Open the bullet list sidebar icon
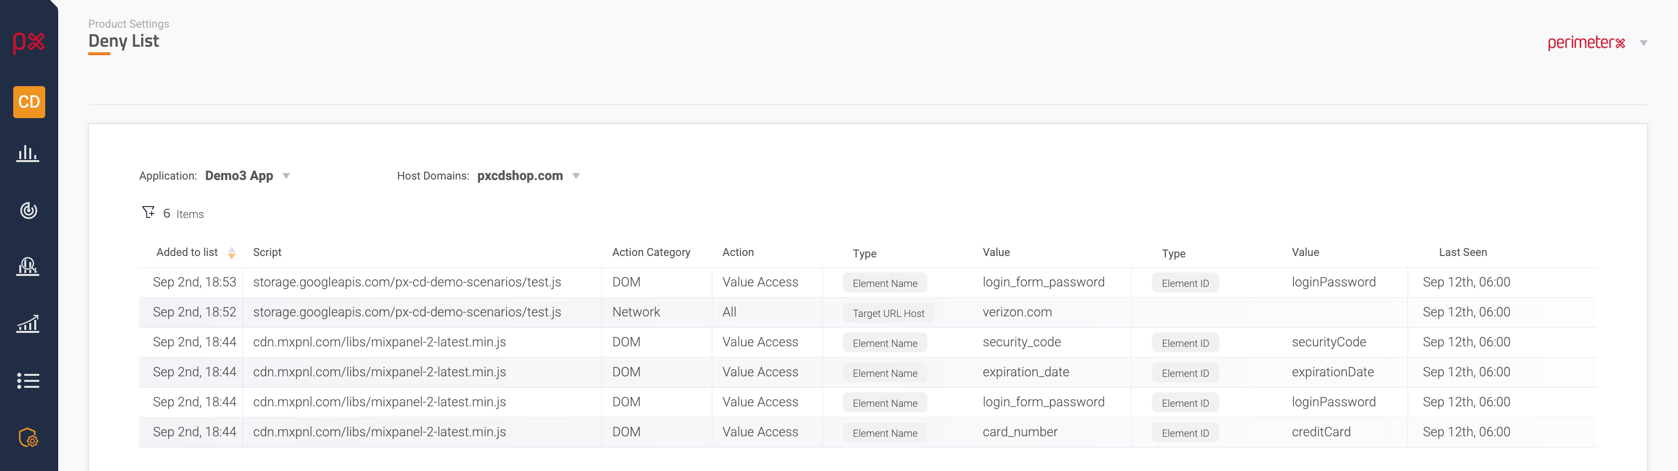 (28, 381)
